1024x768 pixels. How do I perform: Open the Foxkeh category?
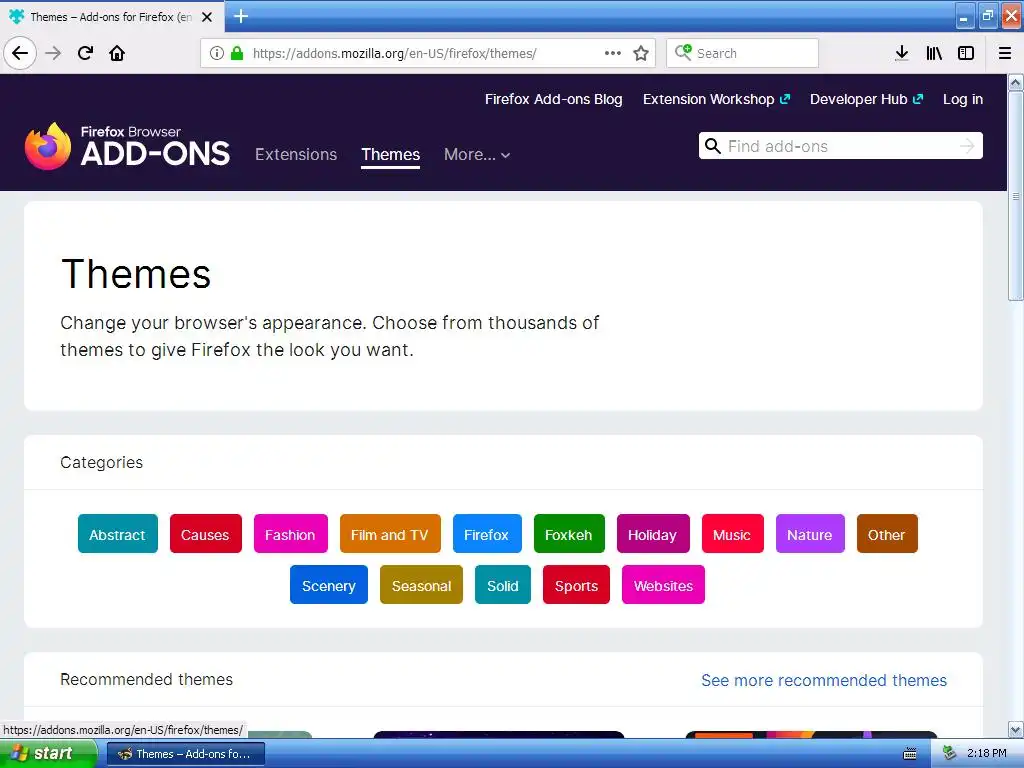click(569, 534)
